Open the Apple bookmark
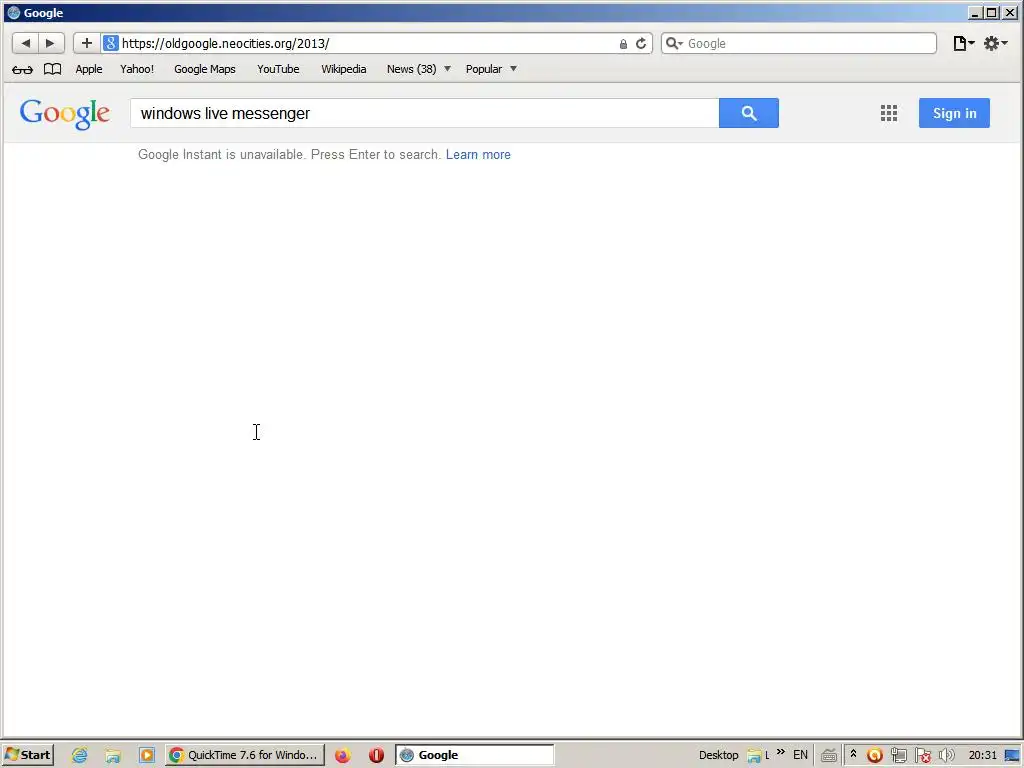Viewport: 1024px width, 768px height. point(89,69)
